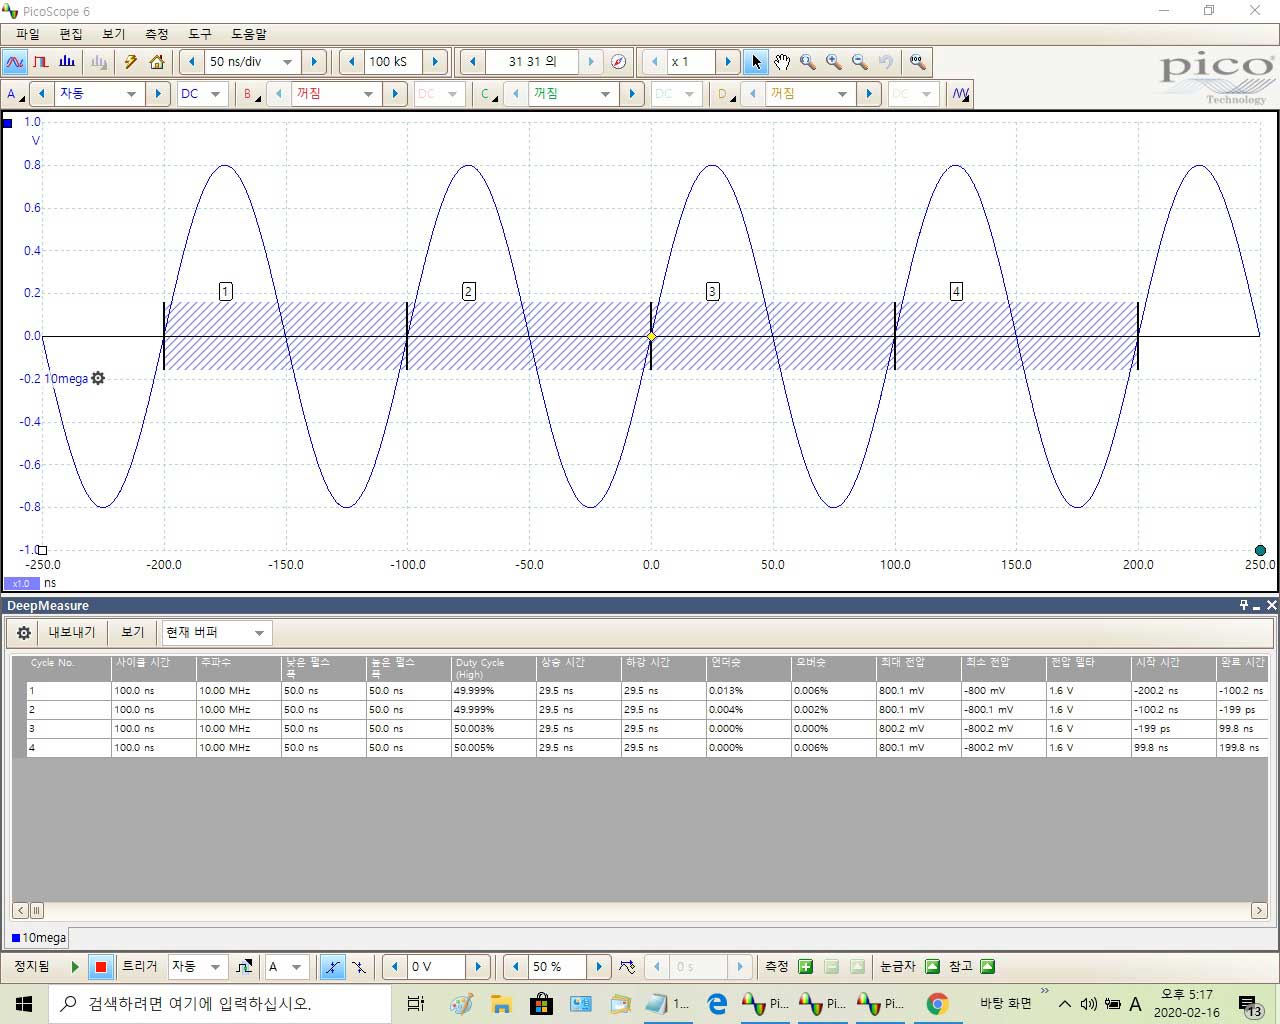Click the 보기 button in DeepMeasure
1280x1024 pixels.
[133, 633]
